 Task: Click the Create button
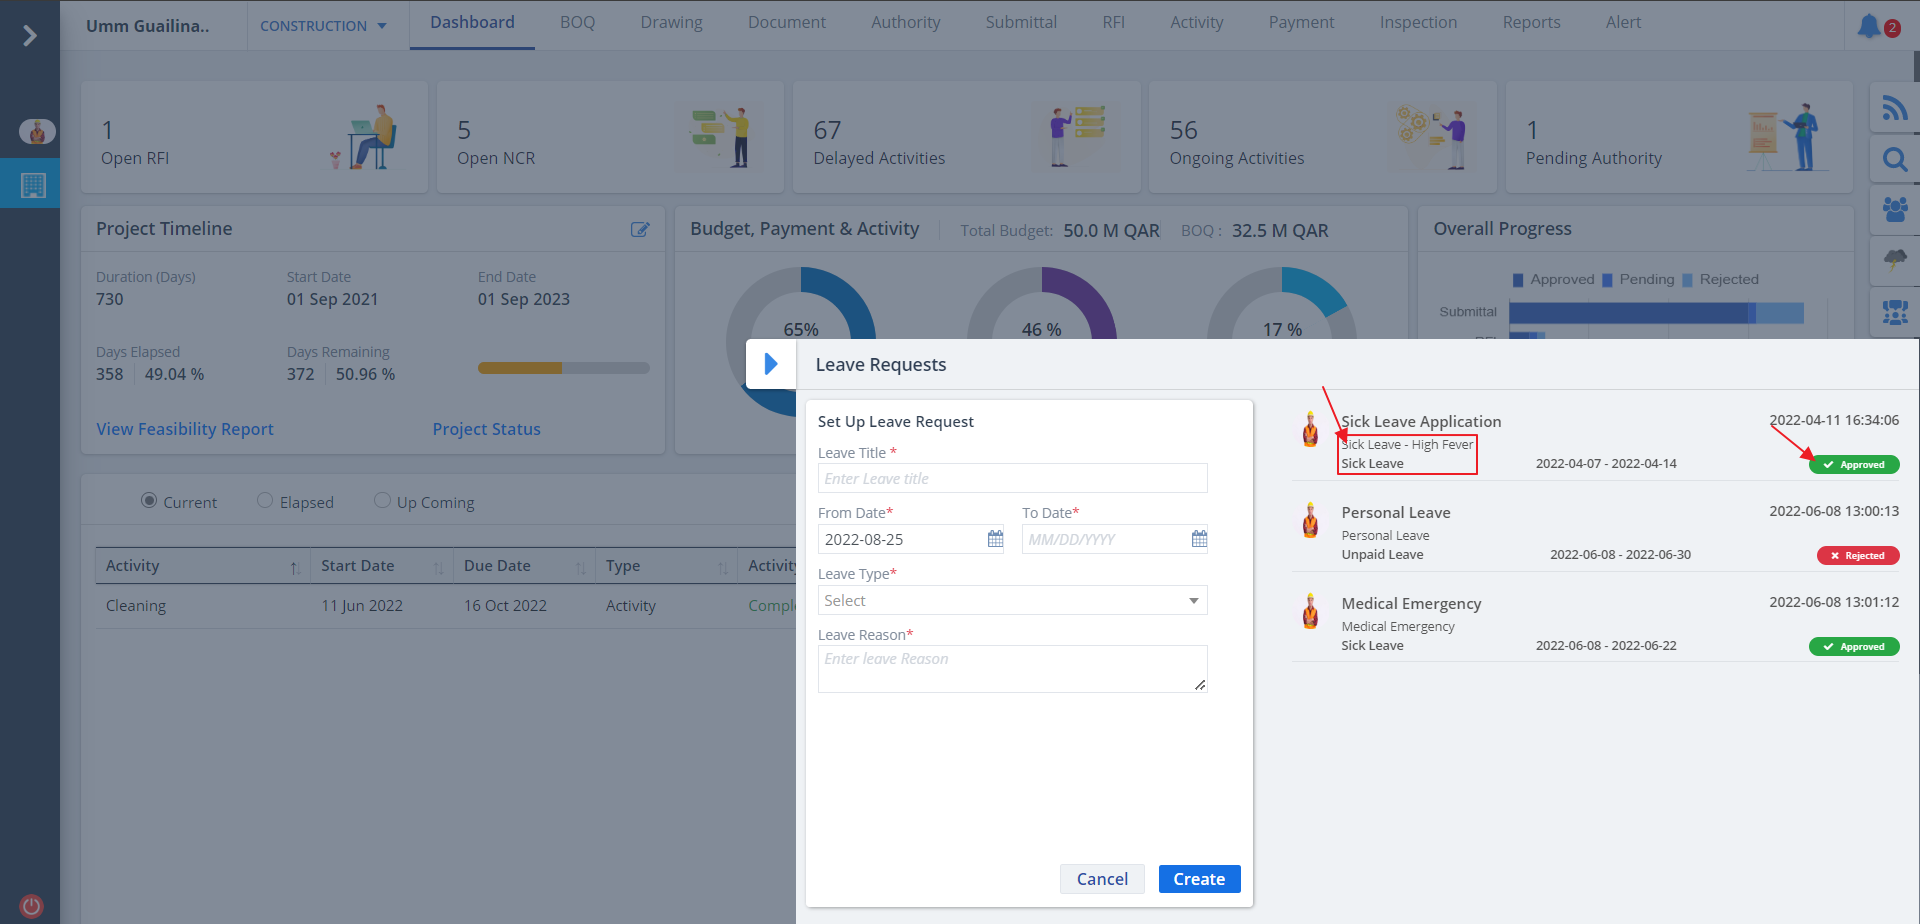click(1199, 879)
